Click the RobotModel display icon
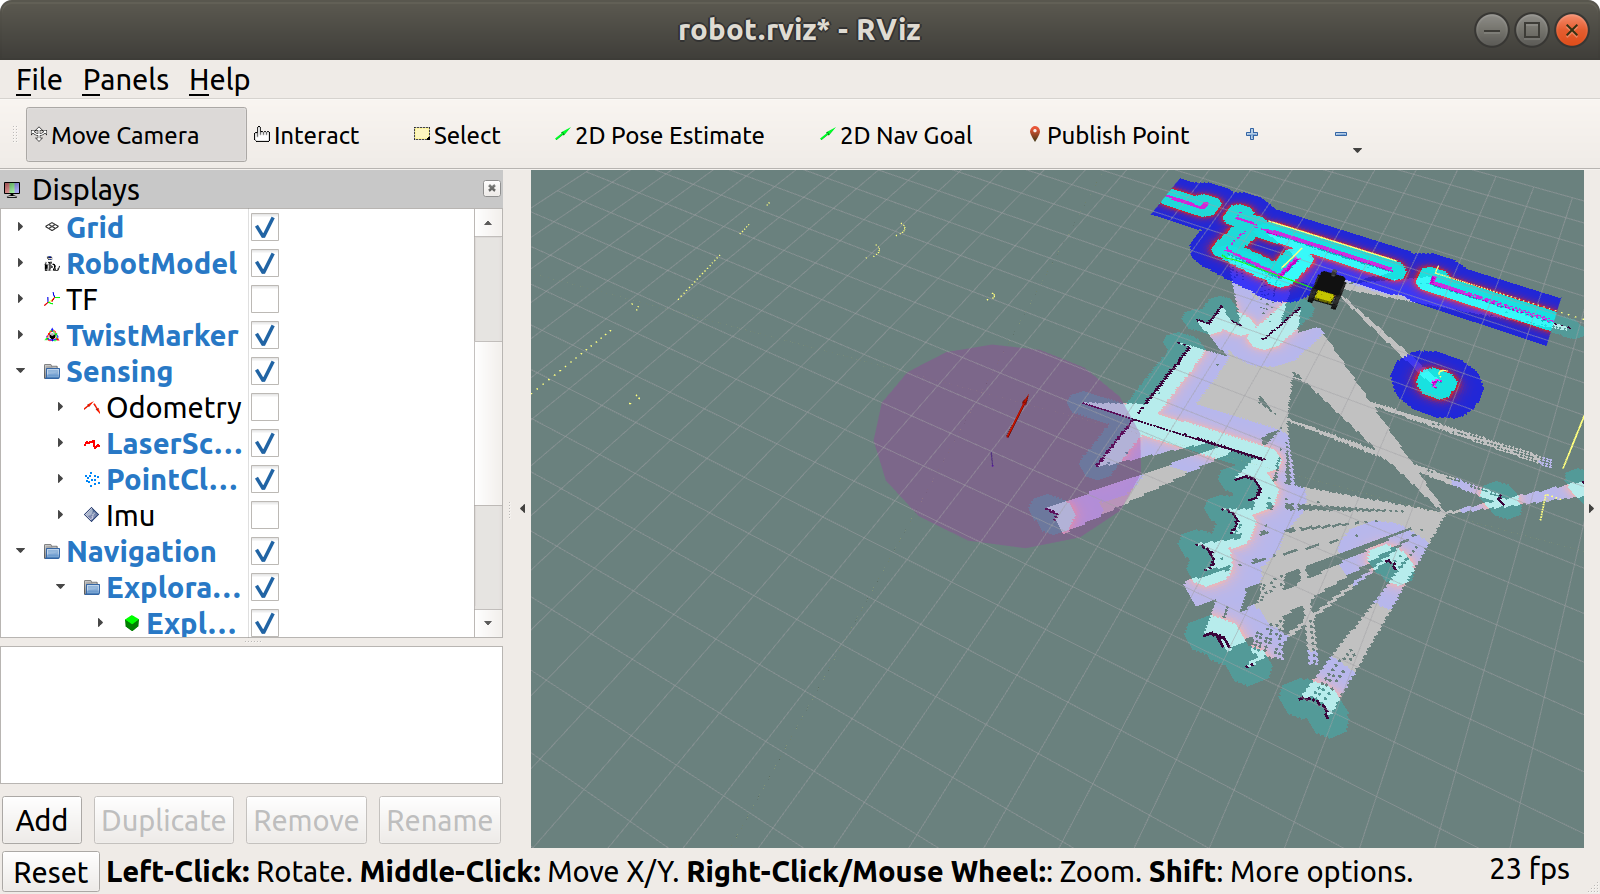The height and width of the screenshot is (894, 1600). 52,264
